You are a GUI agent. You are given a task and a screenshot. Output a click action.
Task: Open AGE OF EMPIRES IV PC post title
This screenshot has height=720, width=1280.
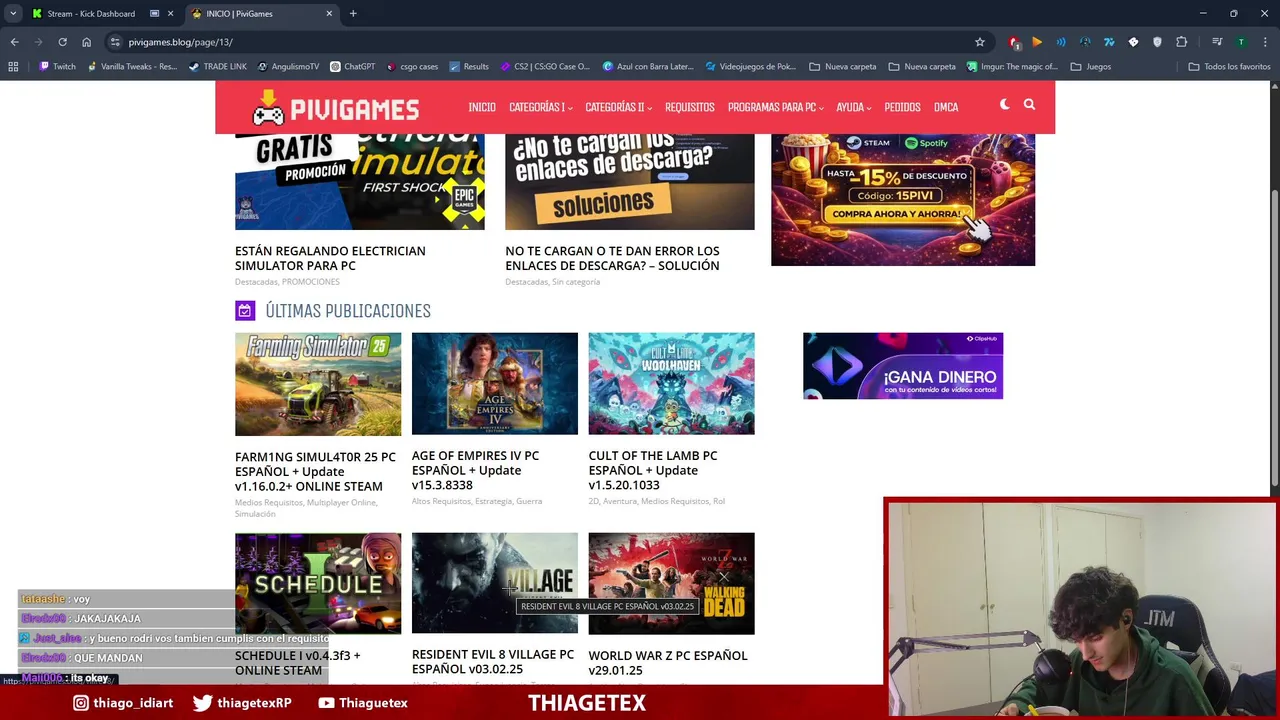(476, 470)
